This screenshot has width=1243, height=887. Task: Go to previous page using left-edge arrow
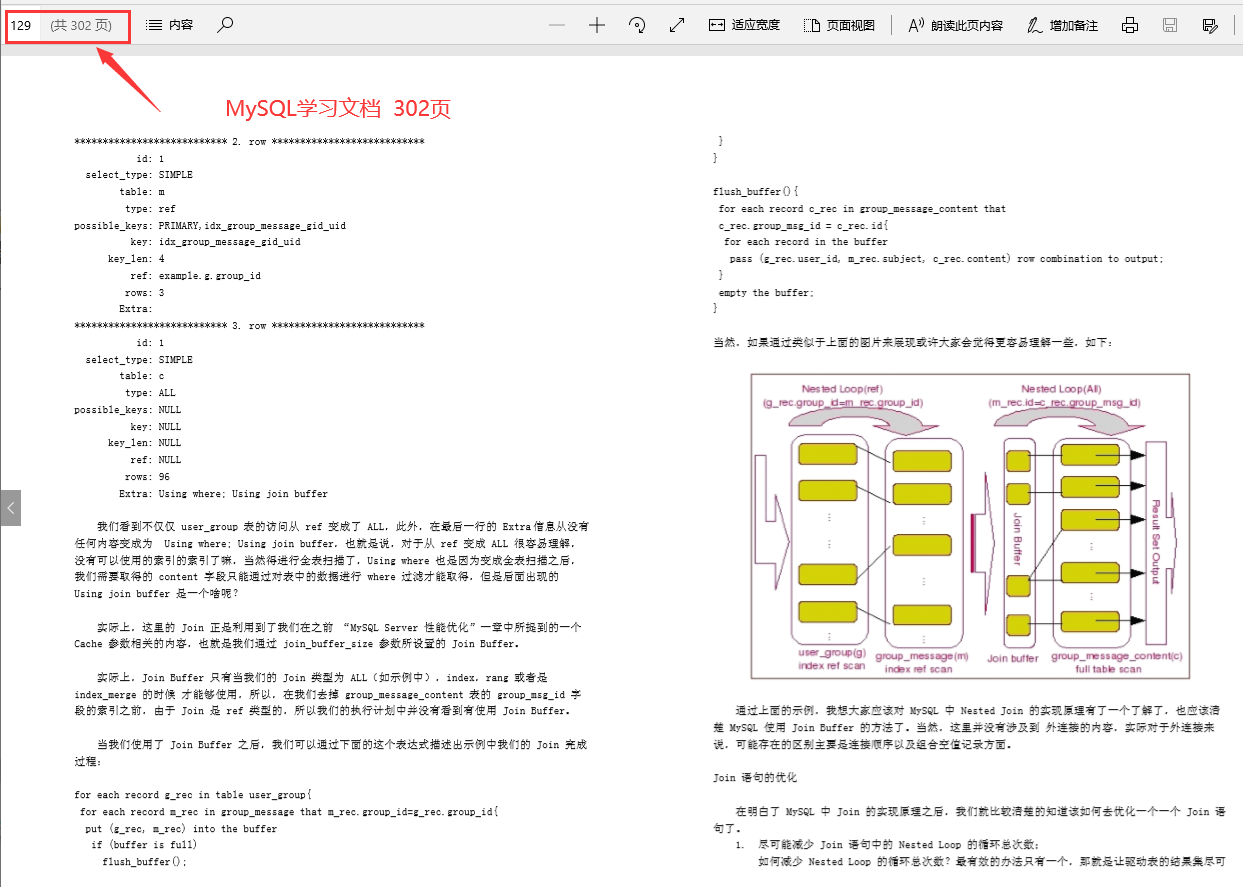tap(10, 508)
